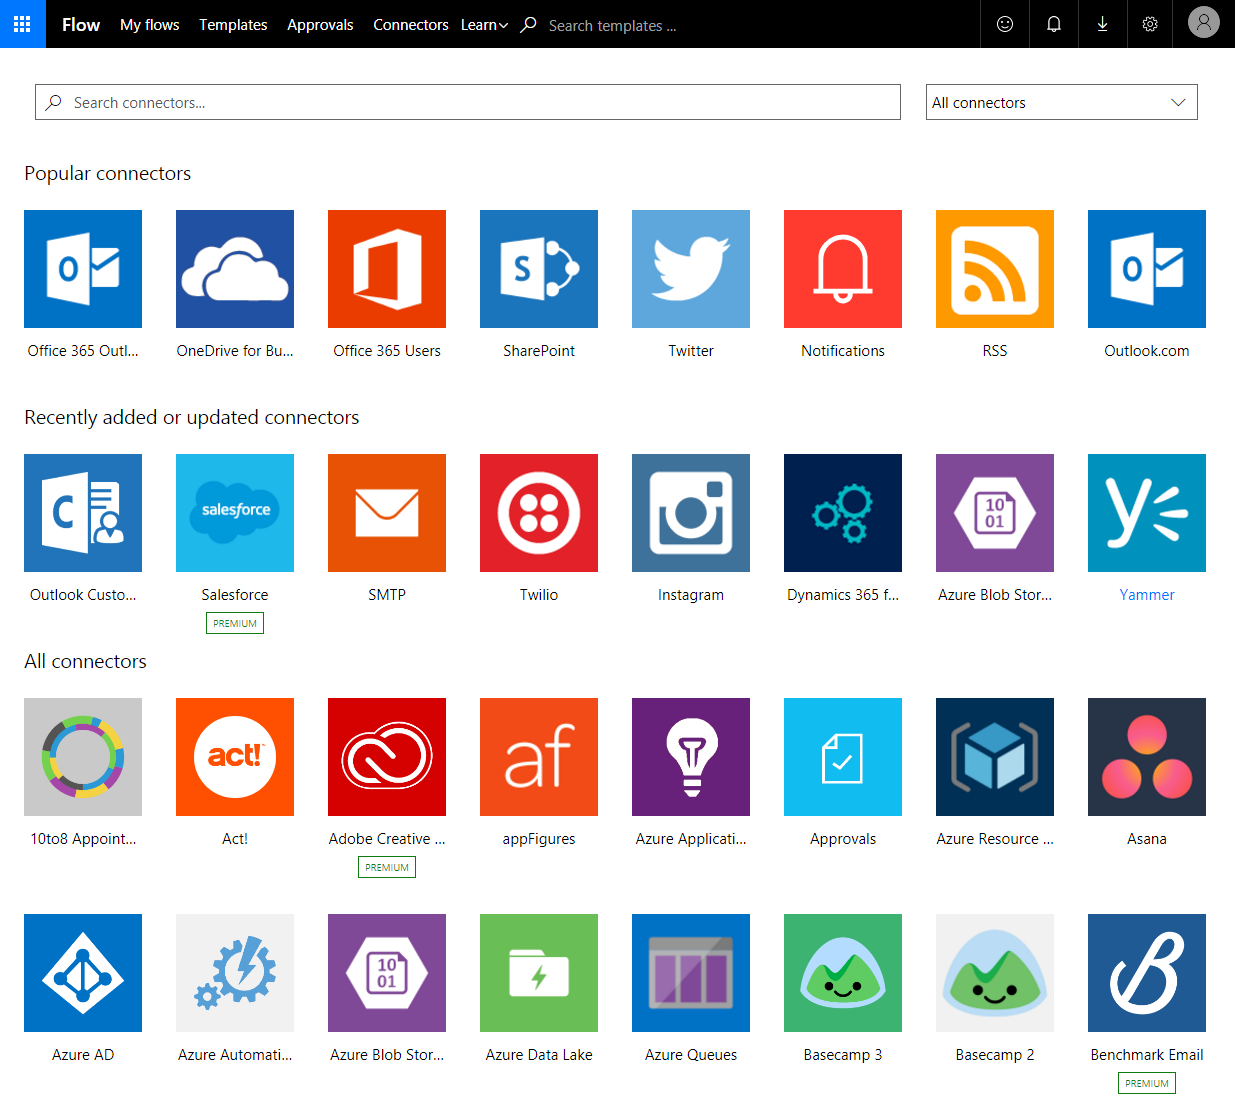Click the Twitter connector icon
The width and height of the screenshot is (1235, 1104).
pos(690,269)
